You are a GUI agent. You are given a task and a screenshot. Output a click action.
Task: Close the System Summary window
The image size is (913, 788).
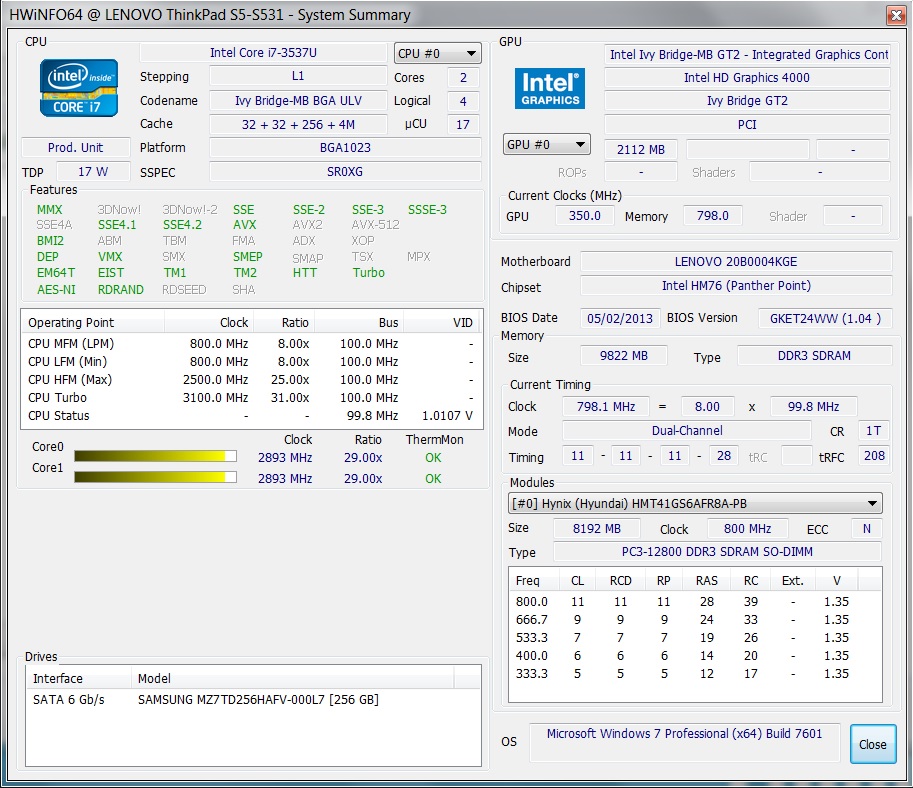coord(896,15)
